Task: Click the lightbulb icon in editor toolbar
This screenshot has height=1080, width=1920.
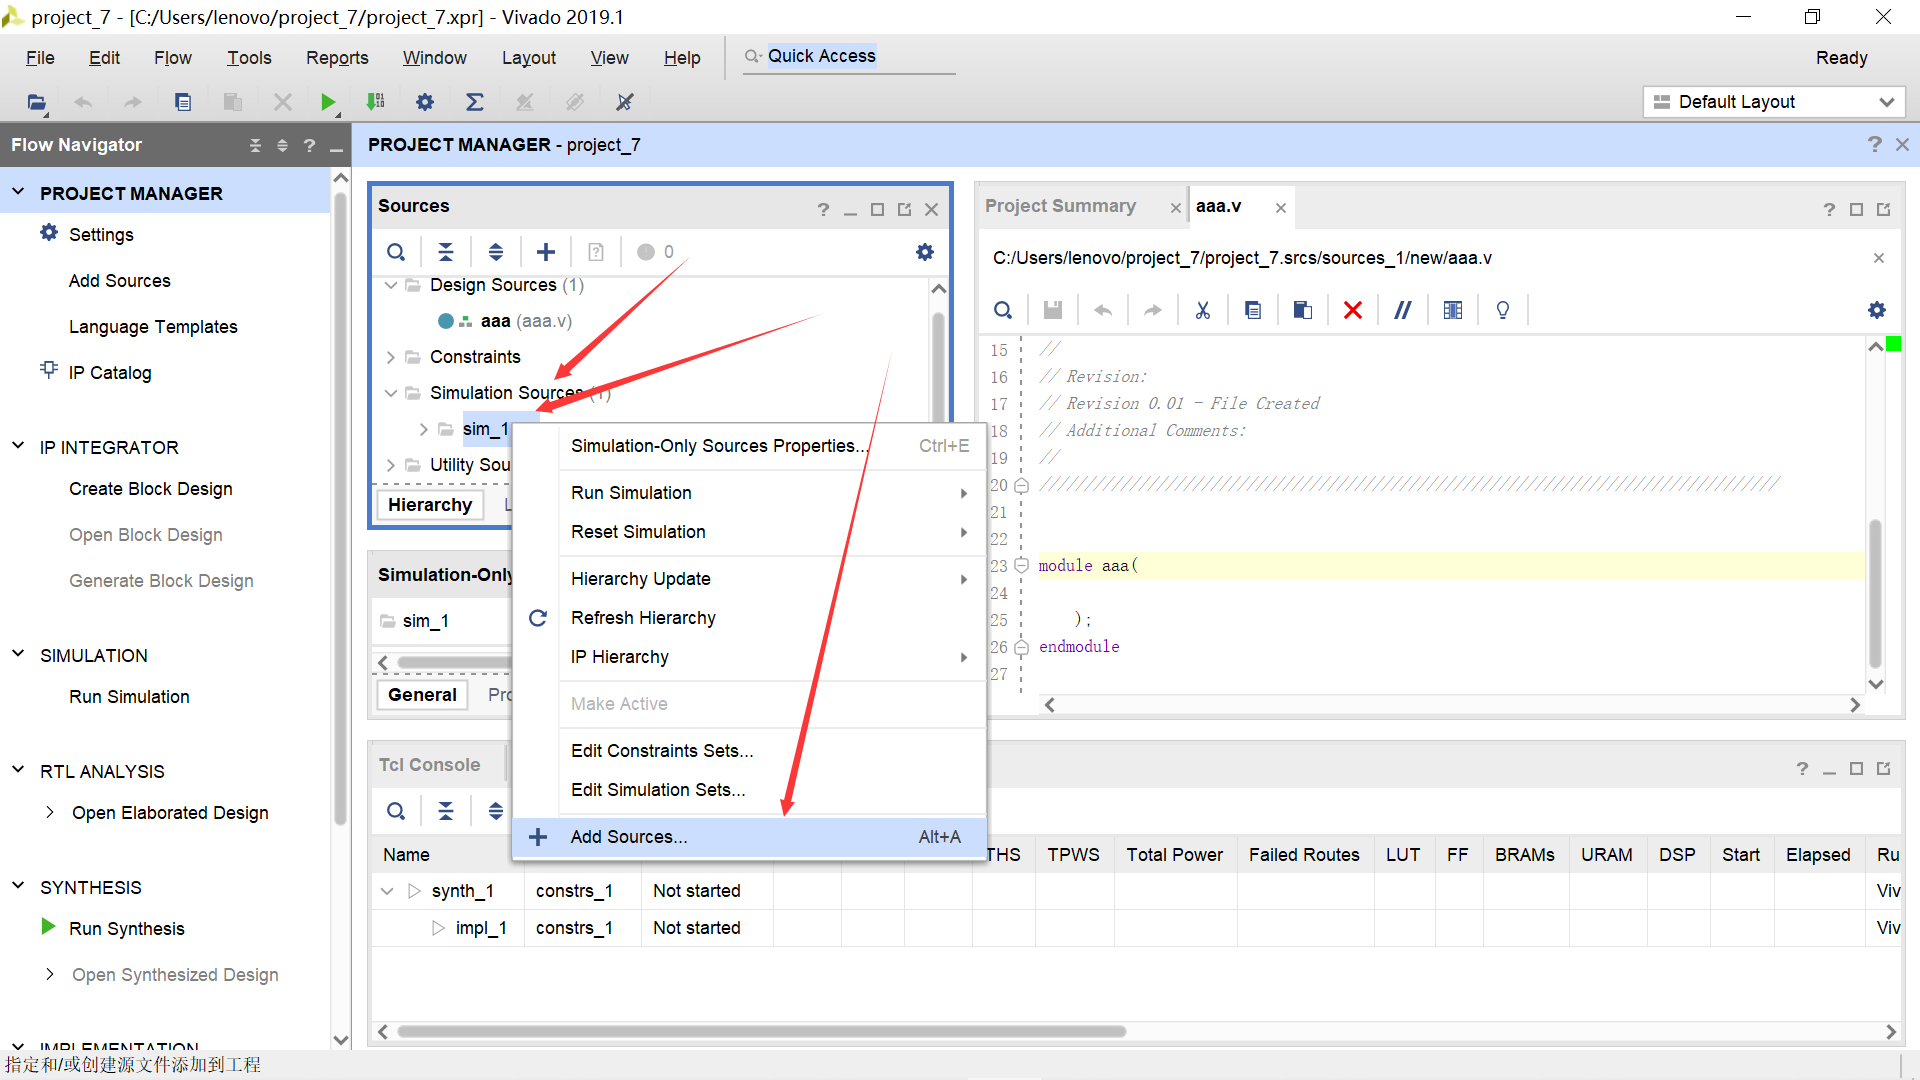Action: (1502, 310)
